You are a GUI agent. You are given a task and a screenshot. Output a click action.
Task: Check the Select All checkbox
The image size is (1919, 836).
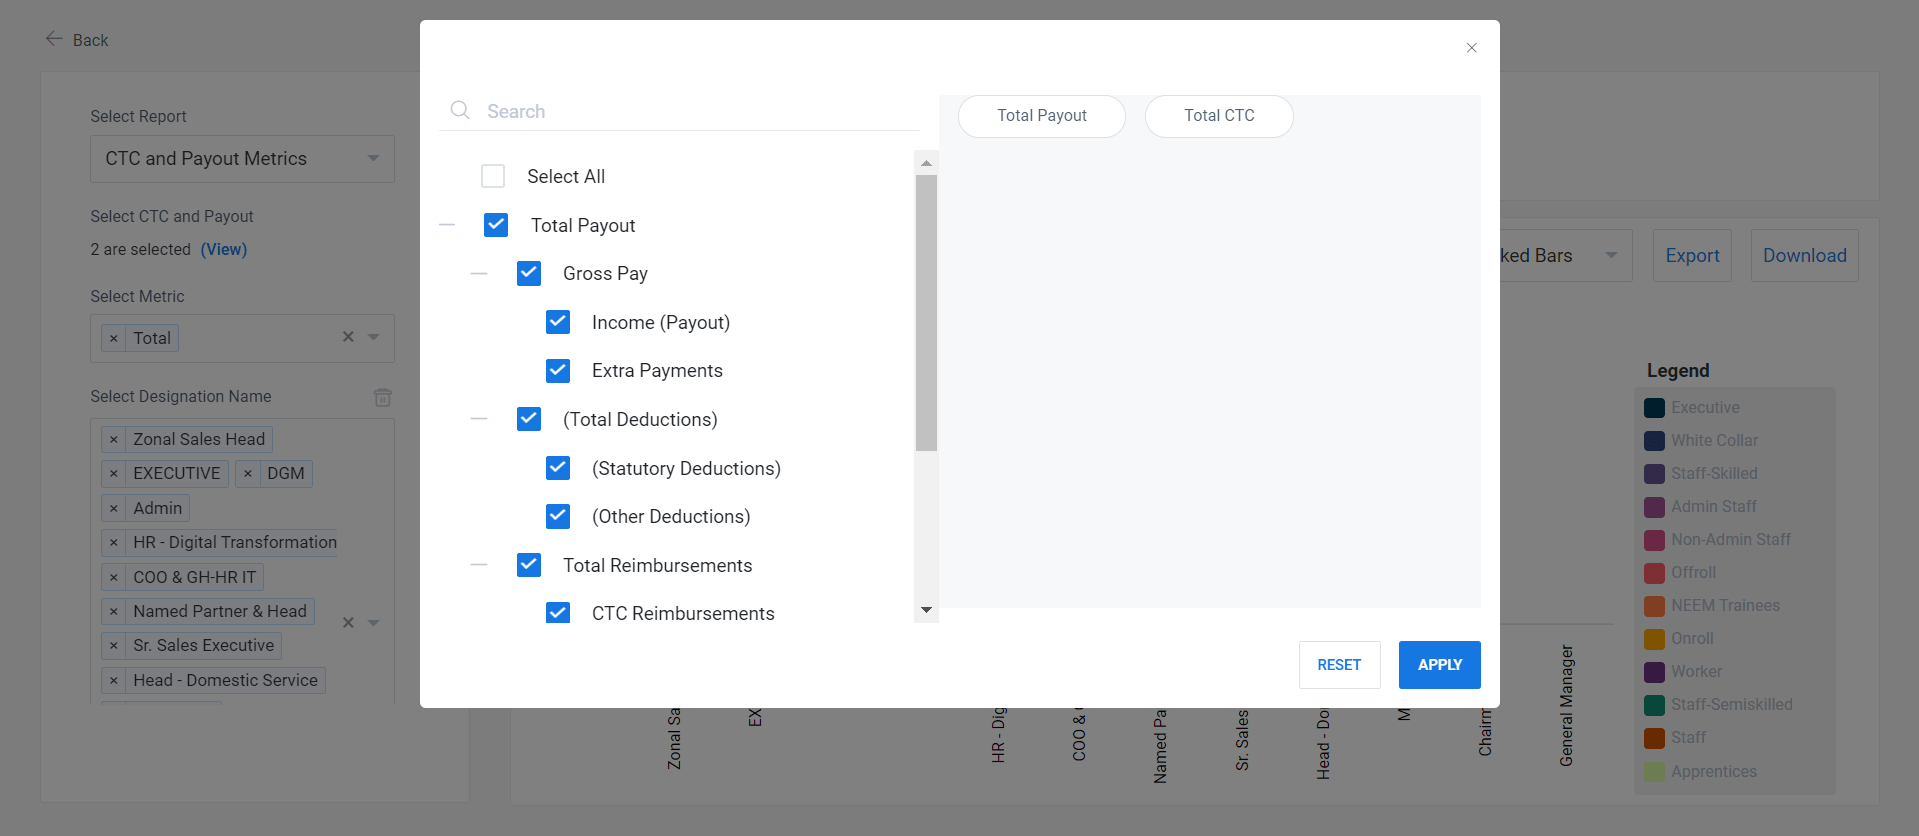coord(493,177)
